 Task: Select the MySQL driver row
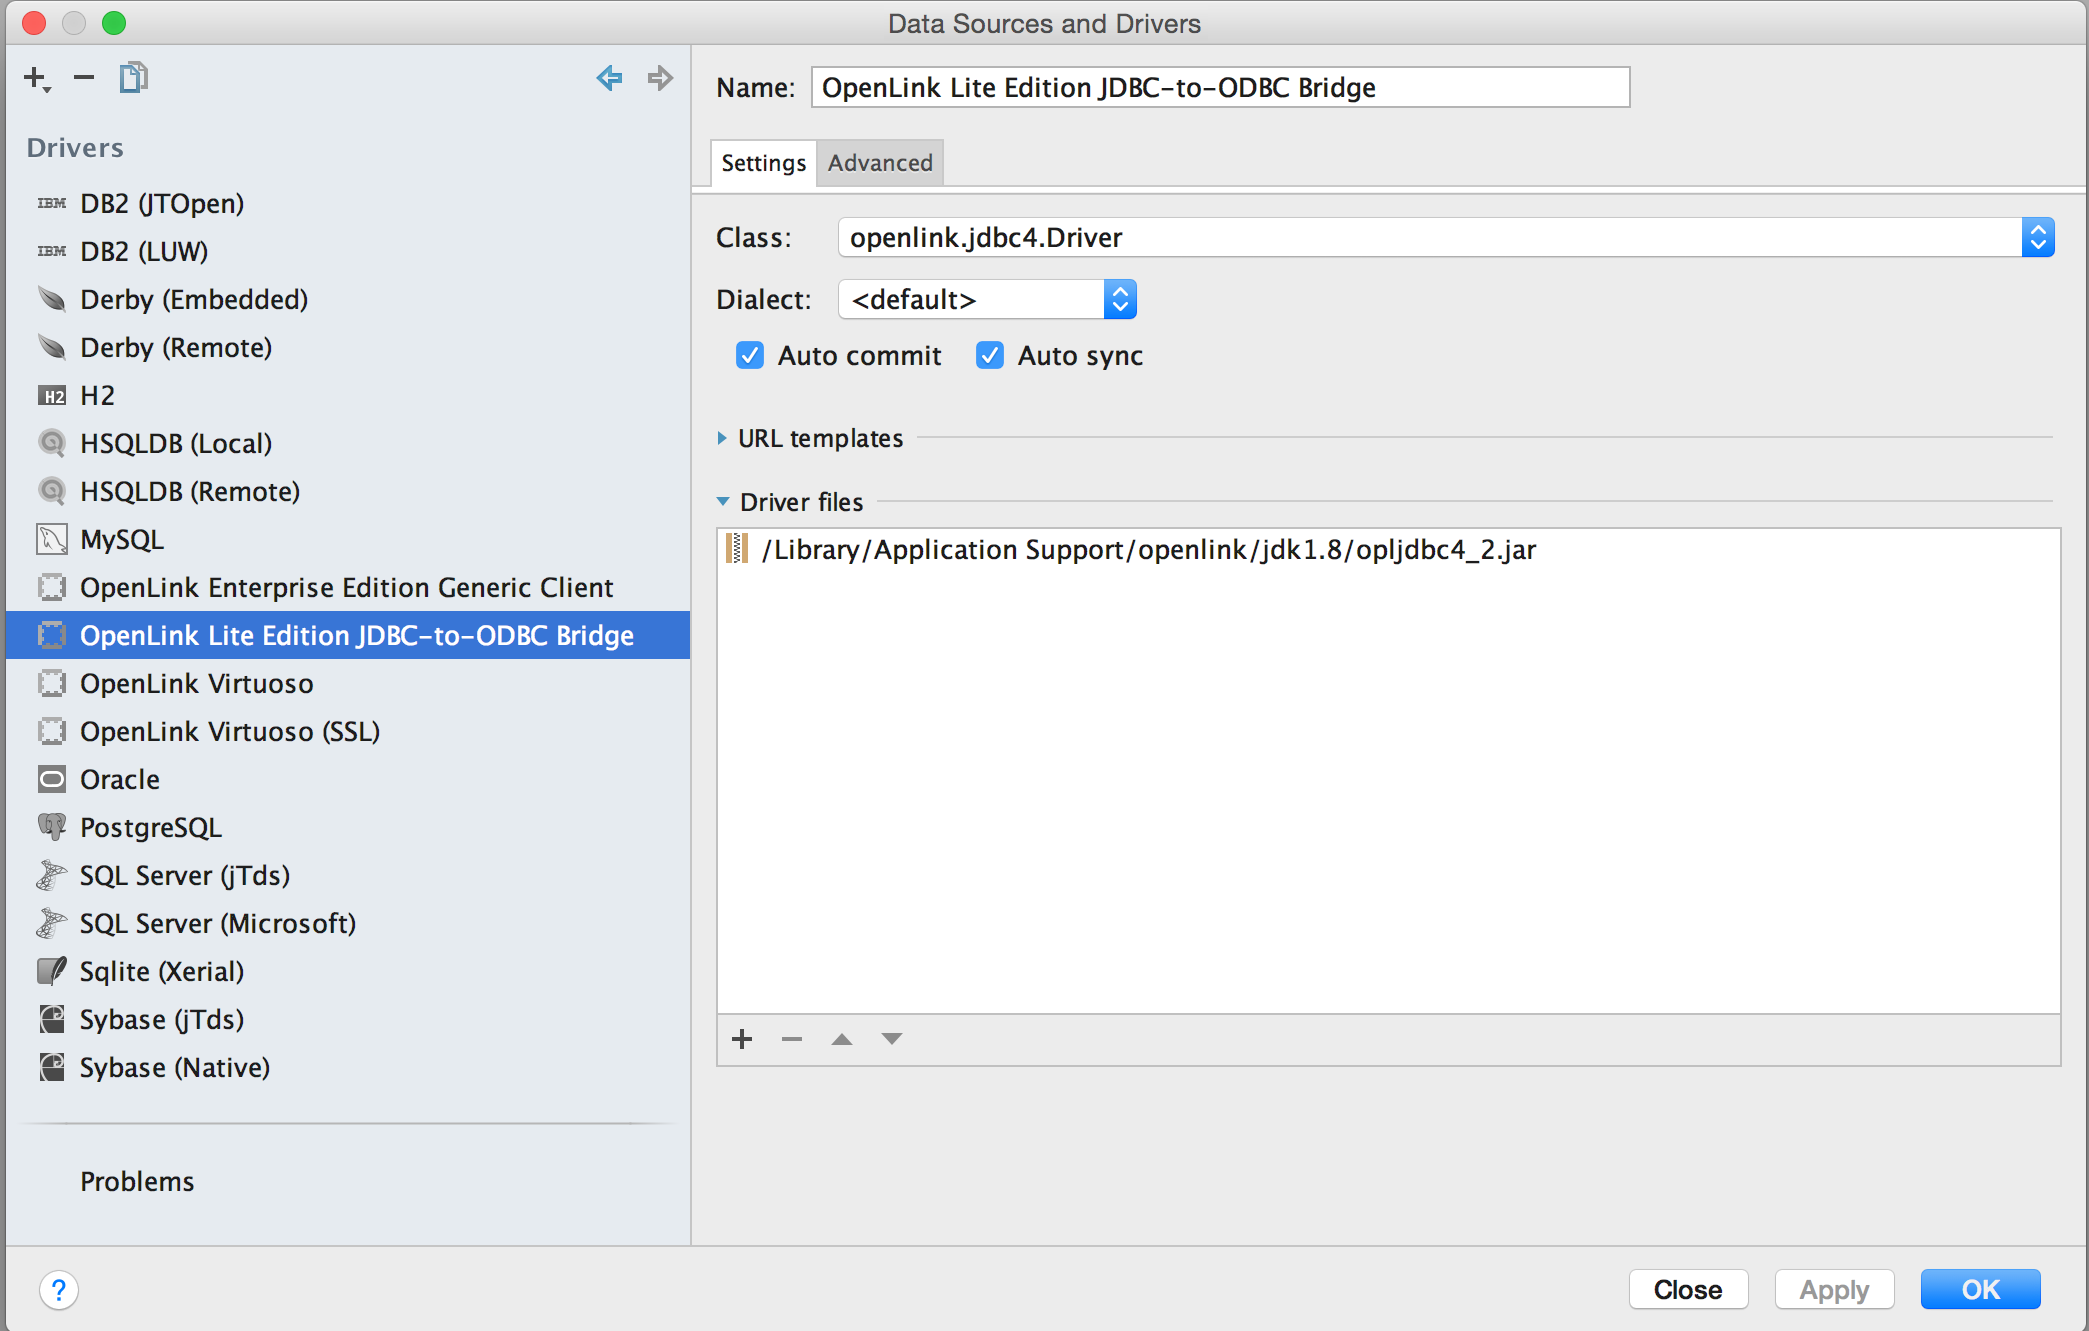tap(348, 539)
